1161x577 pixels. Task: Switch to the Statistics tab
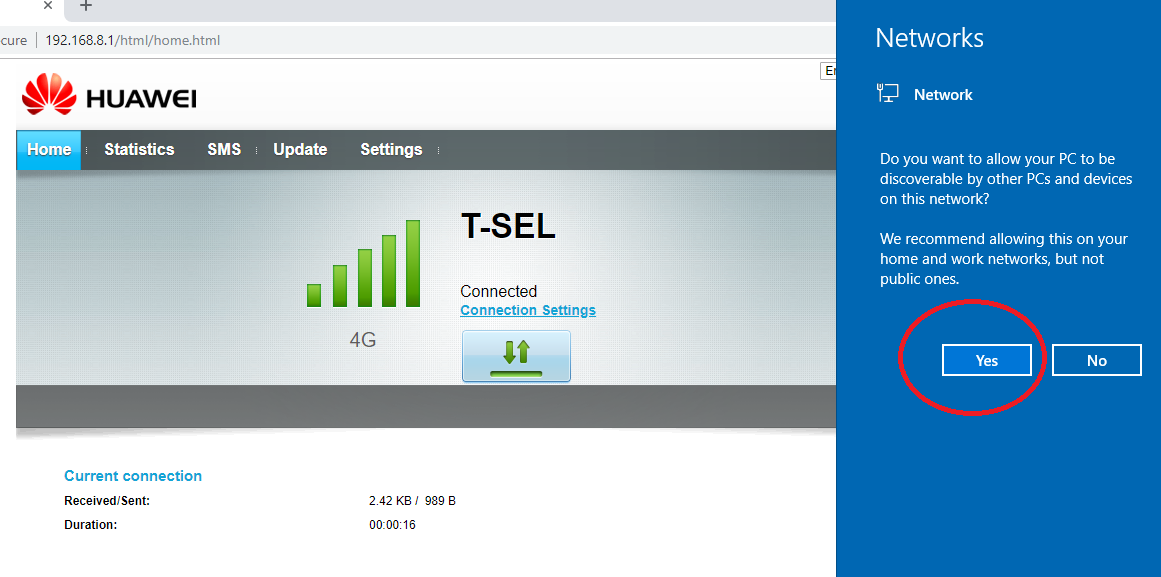[x=139, y=150]
